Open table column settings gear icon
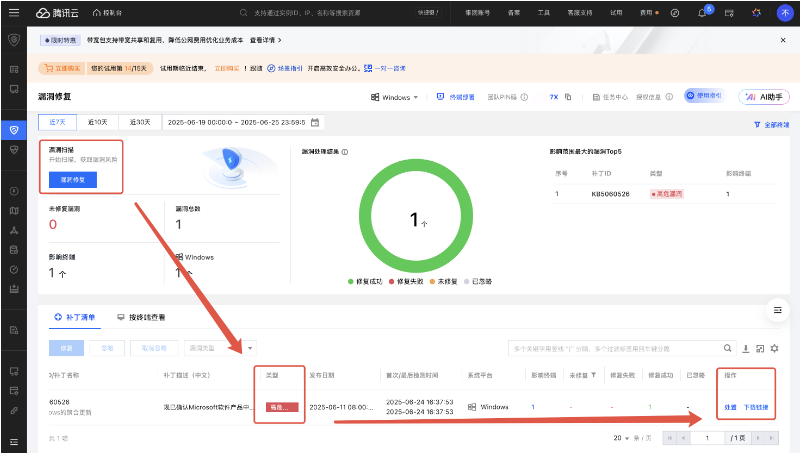 [774, 348]
